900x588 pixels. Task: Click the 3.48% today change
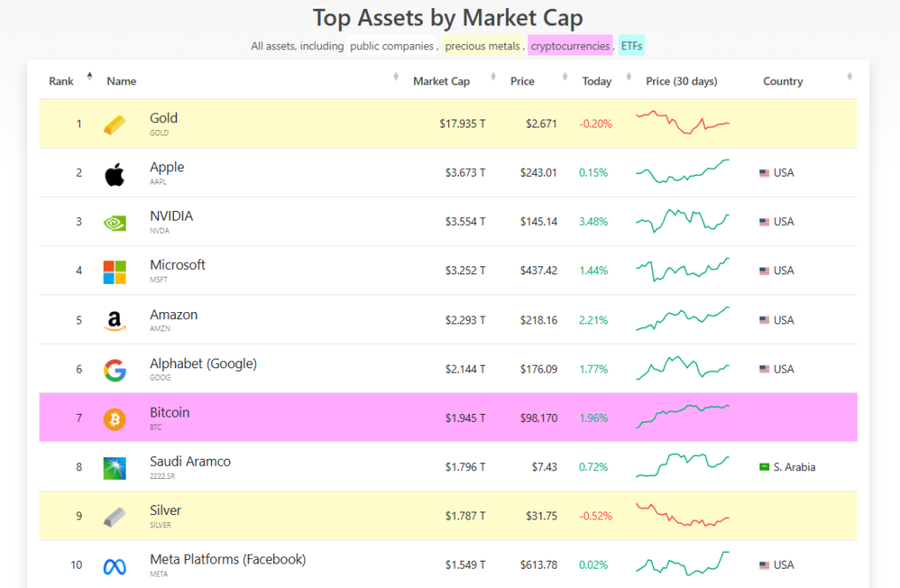coord(593,221)
